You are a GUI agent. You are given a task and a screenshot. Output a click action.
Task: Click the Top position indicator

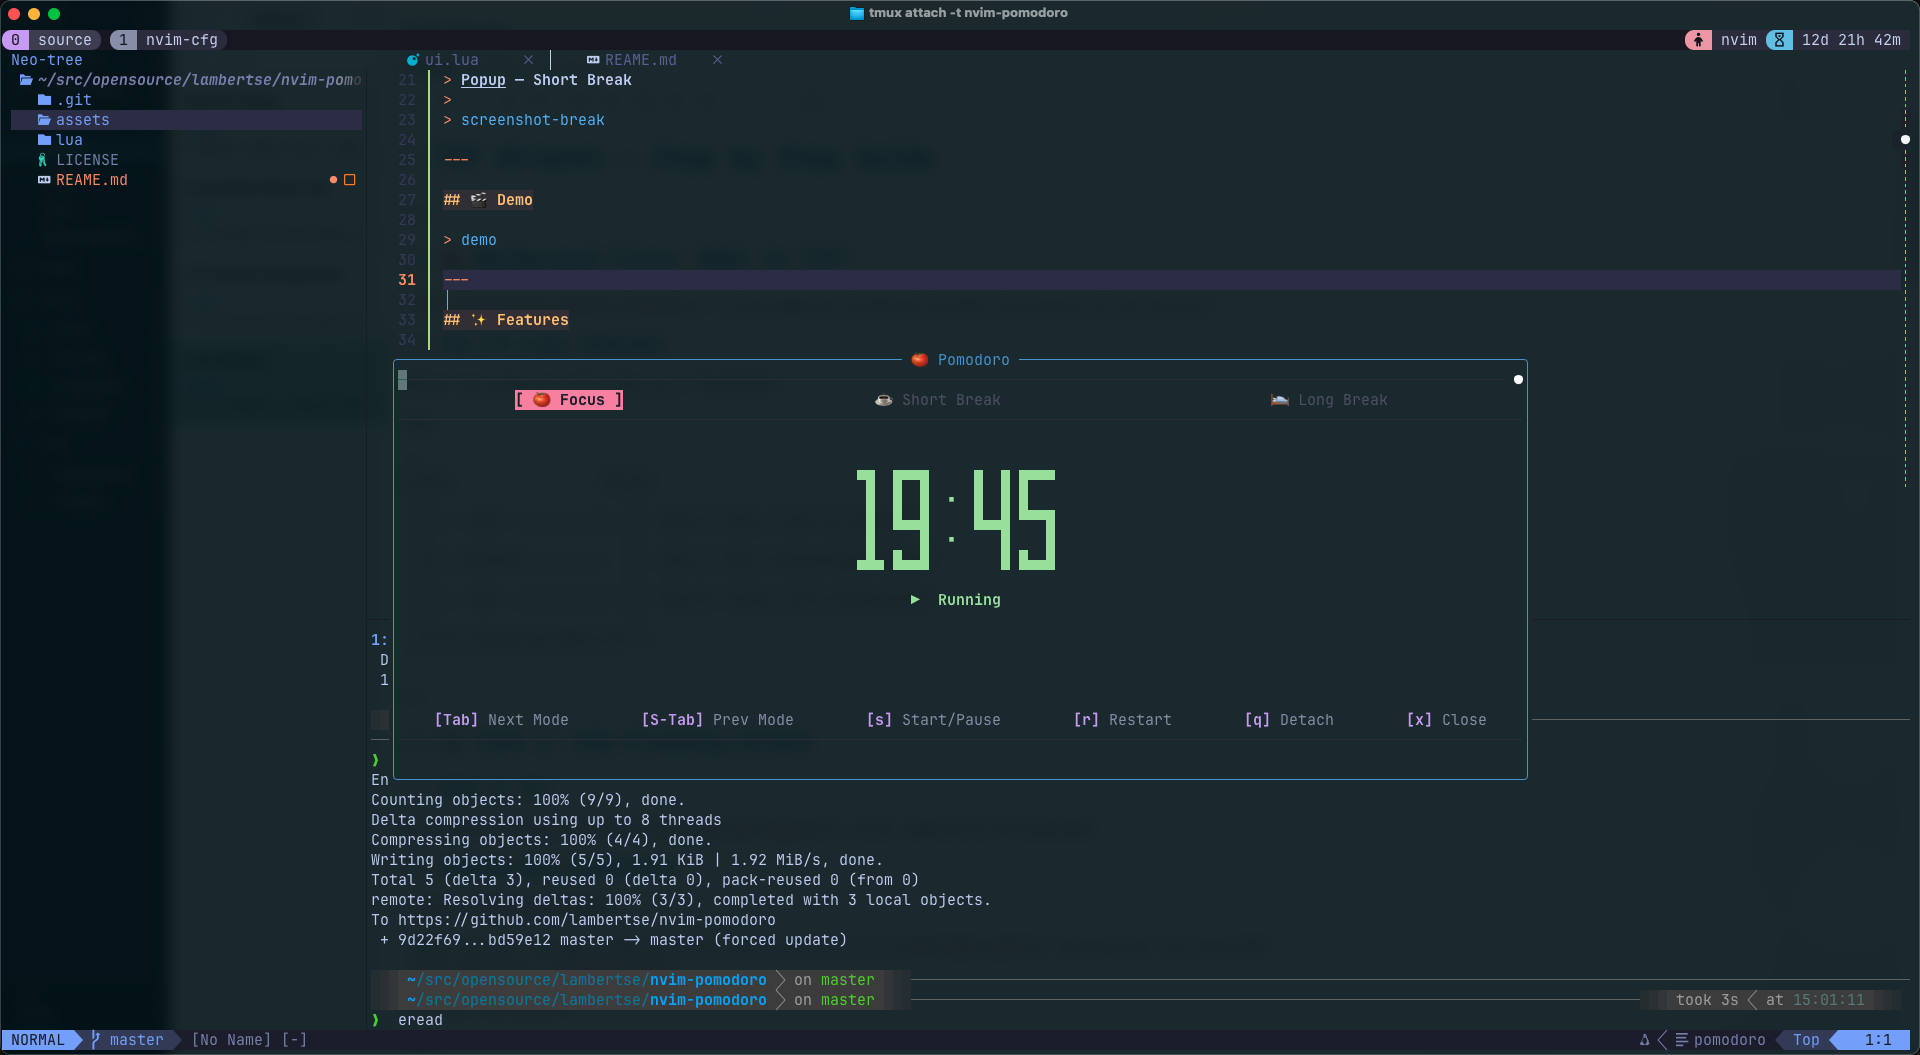coord(1806,1040)
